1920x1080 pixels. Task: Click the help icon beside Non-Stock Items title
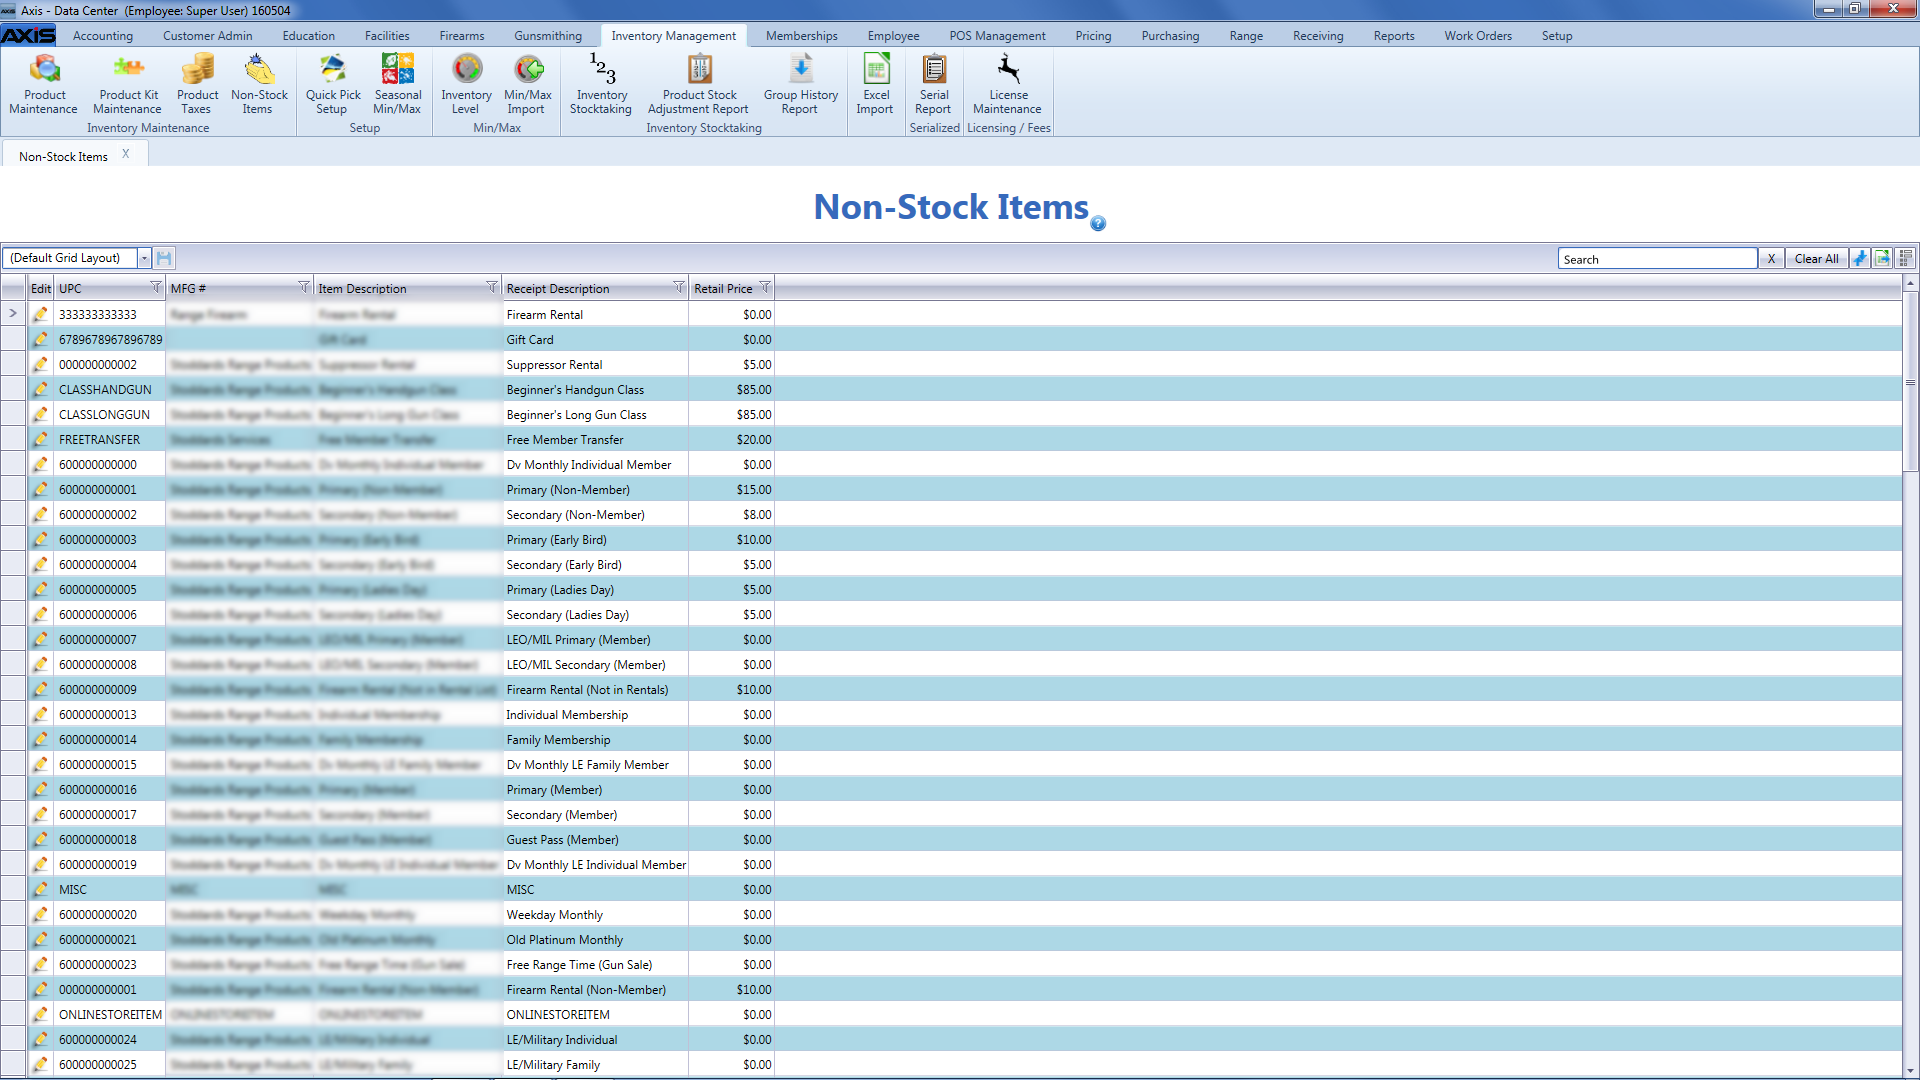1098,223
